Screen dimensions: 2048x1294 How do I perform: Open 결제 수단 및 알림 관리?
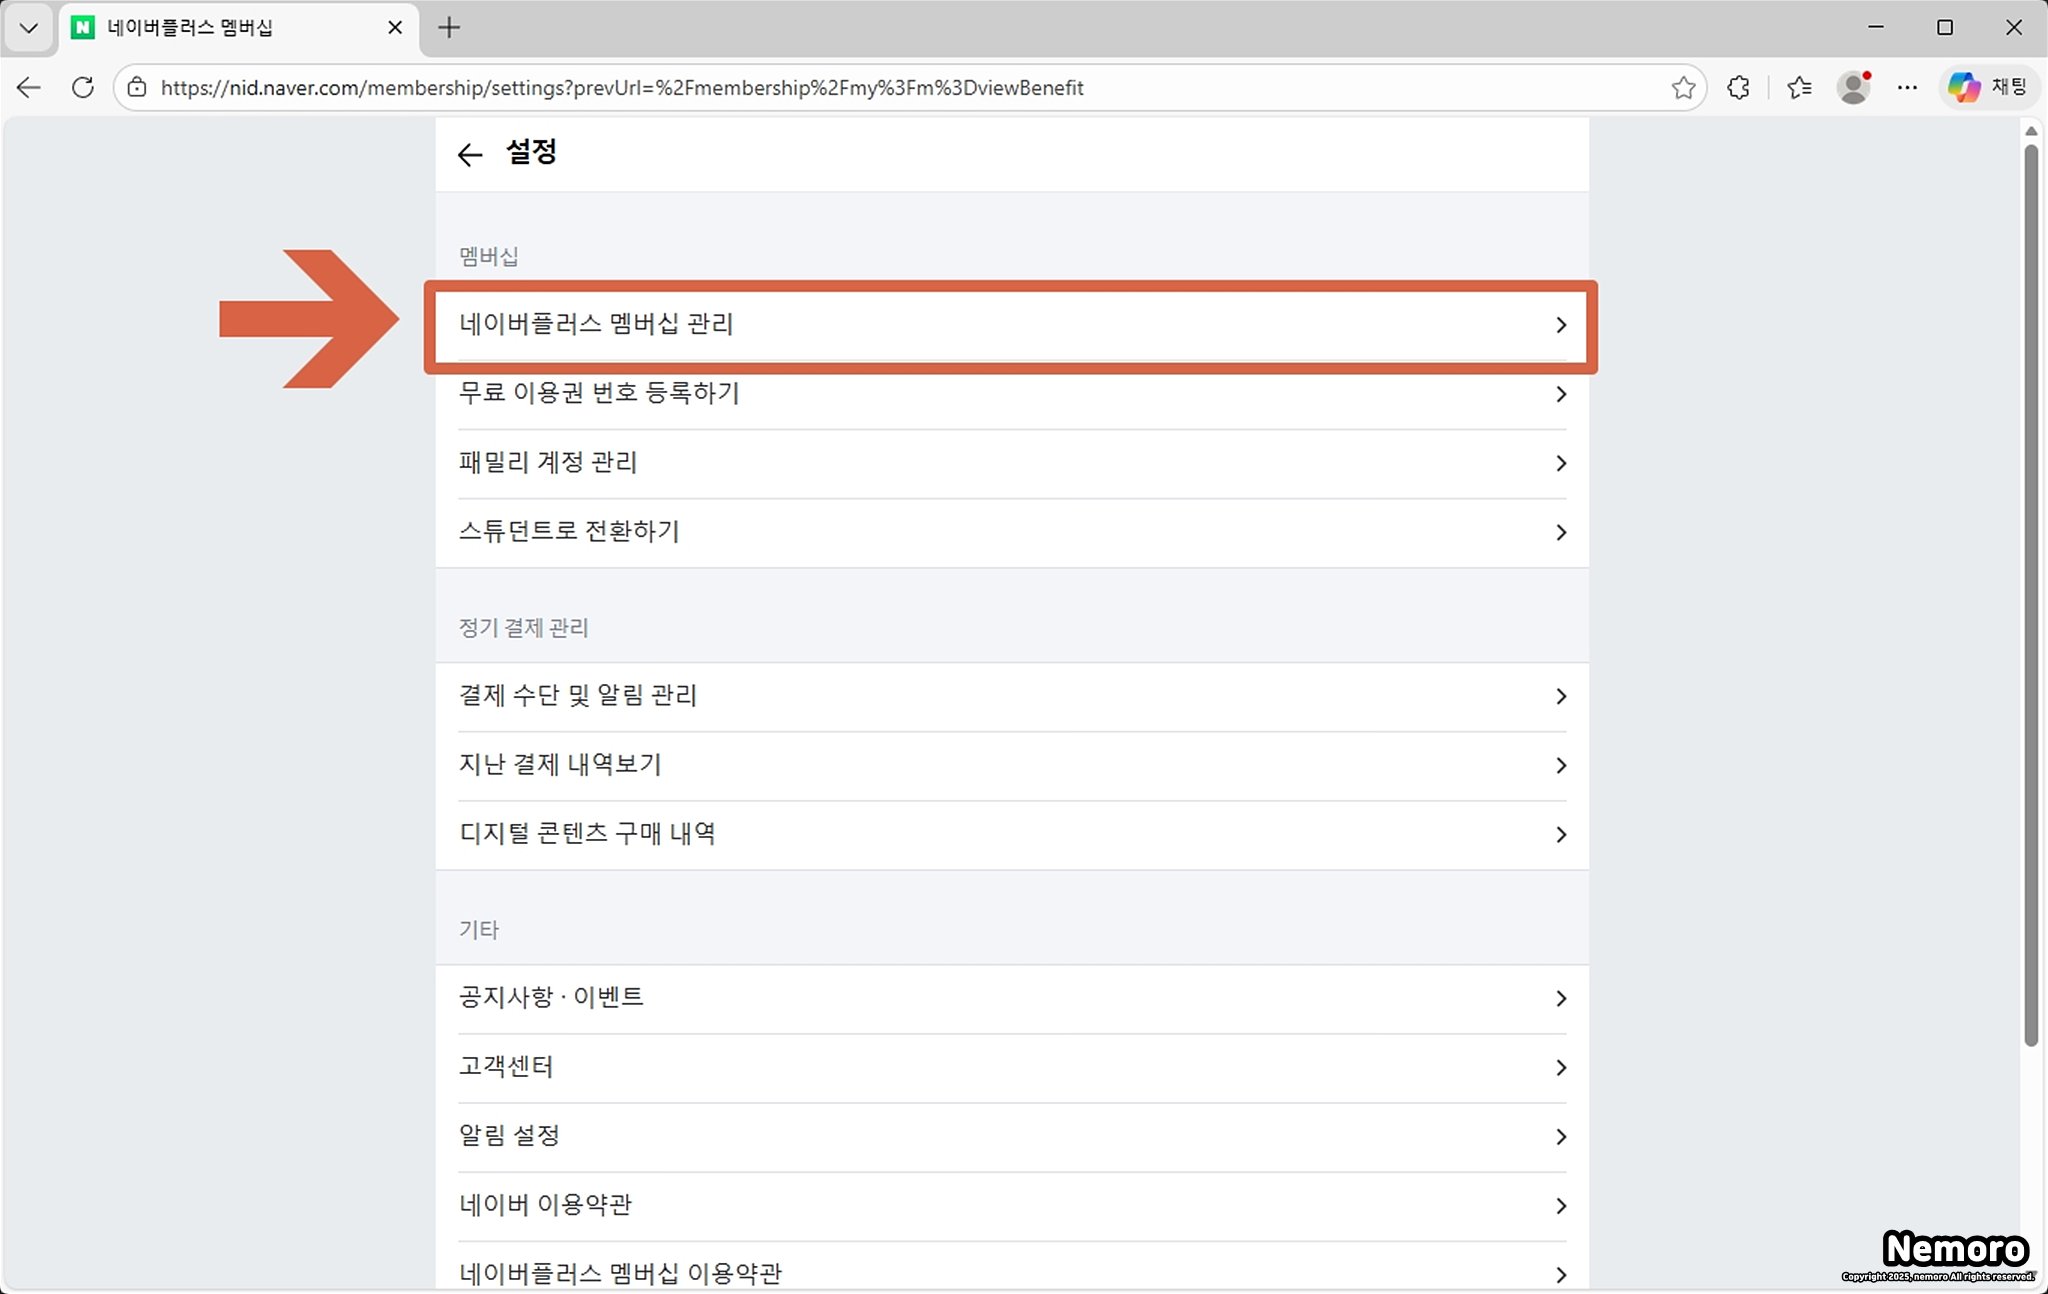click(578, 695)
